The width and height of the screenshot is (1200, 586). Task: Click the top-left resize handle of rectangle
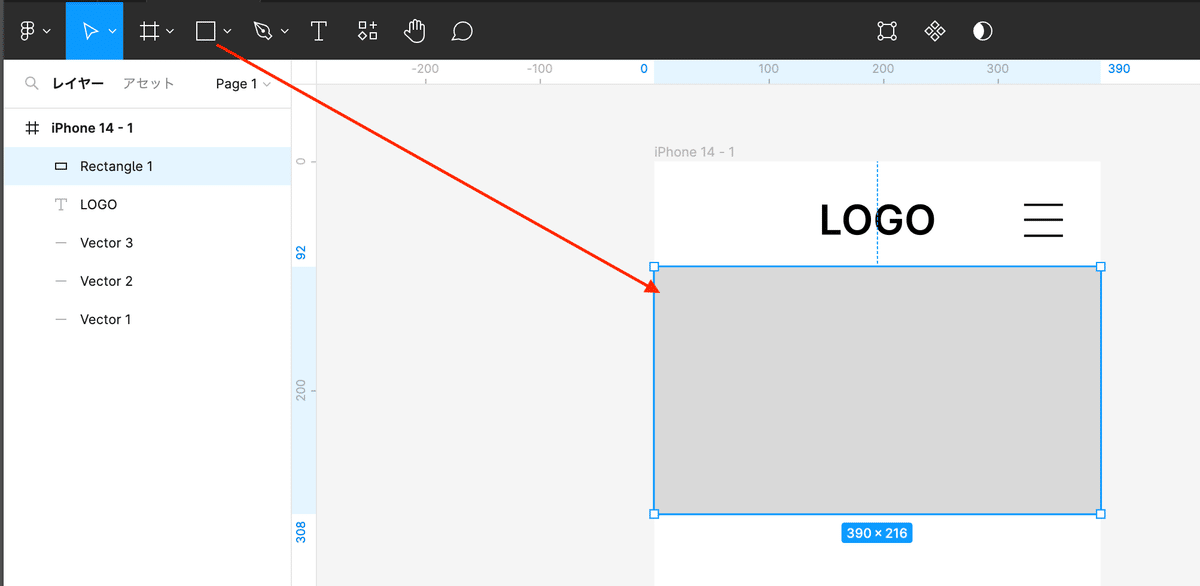coord(654,266)
